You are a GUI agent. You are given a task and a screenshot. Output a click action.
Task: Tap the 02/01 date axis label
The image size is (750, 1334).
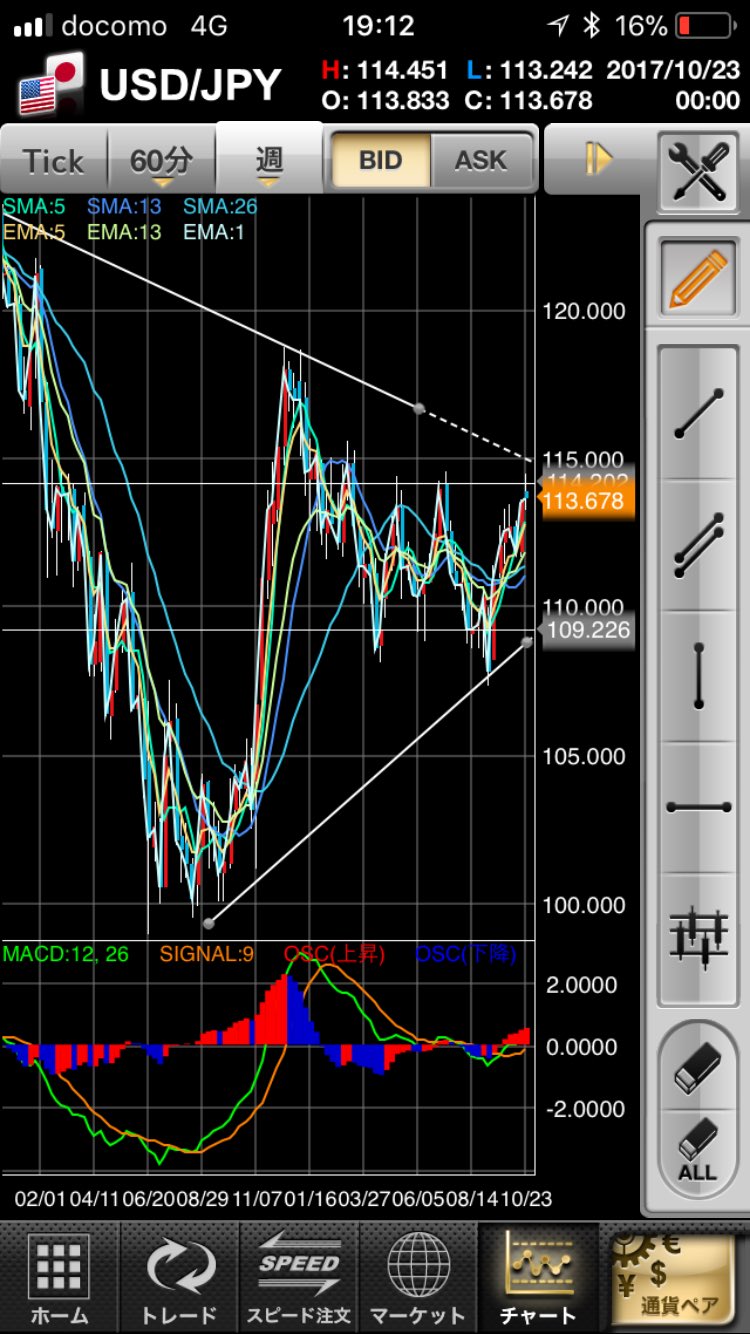(x=41, y=1198)
